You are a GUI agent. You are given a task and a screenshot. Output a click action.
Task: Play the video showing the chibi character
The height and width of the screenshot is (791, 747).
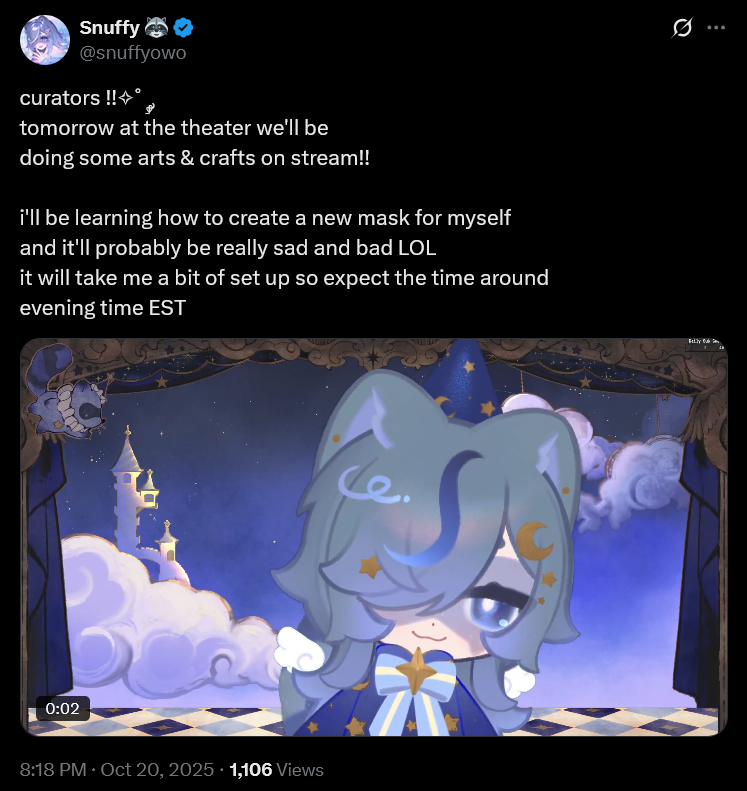coord(374,537)
